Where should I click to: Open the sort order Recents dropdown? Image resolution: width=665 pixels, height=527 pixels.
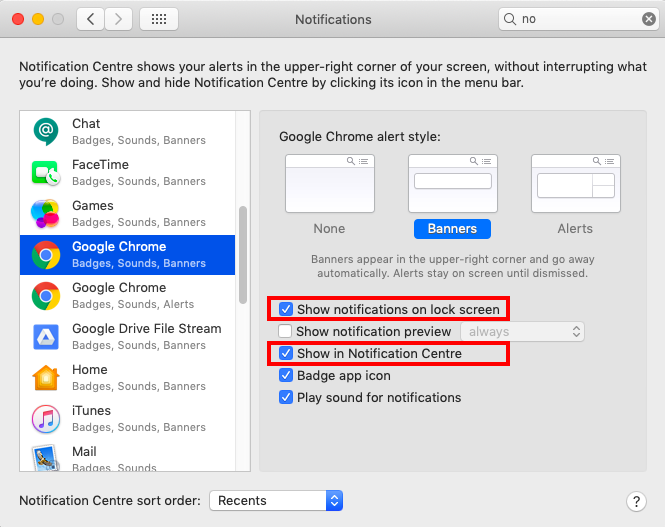(276, 501)
